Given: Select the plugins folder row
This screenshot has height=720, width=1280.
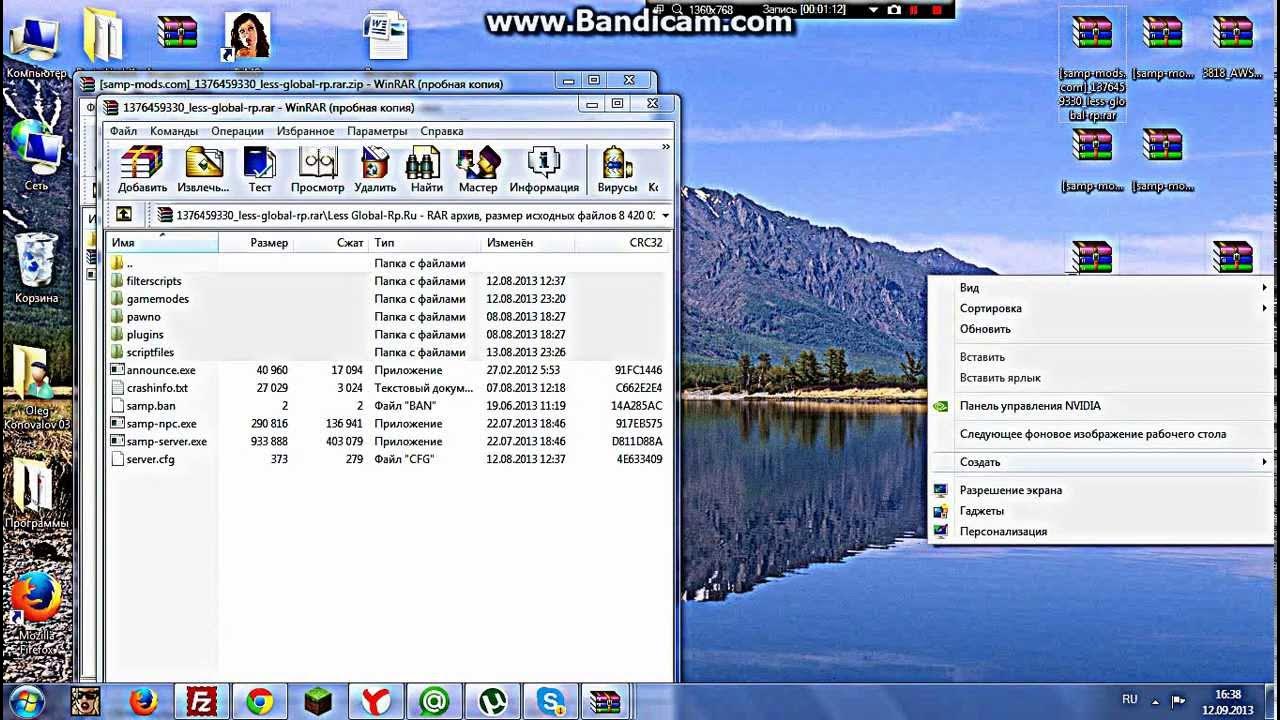Looking at the screenshot, I should (387, 335).
